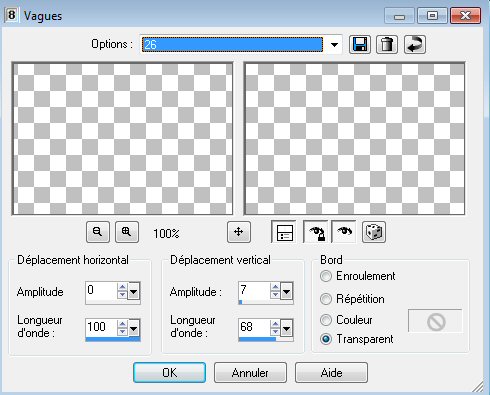This screenshot has width=490, height=395.
Task: Close the Vagues dialog with X
Action: [x=465, y=16]
